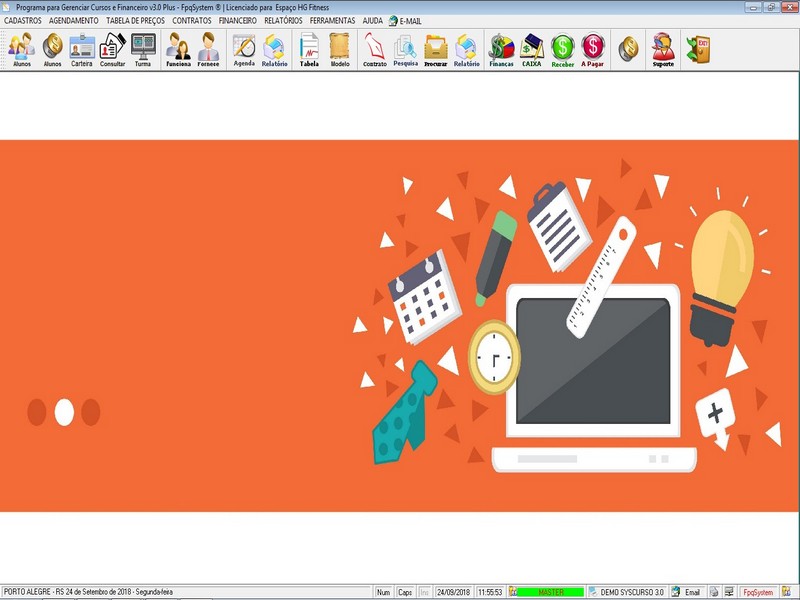
Task: Open the RELATÓRIOS menu
Action: click(283, 21)
